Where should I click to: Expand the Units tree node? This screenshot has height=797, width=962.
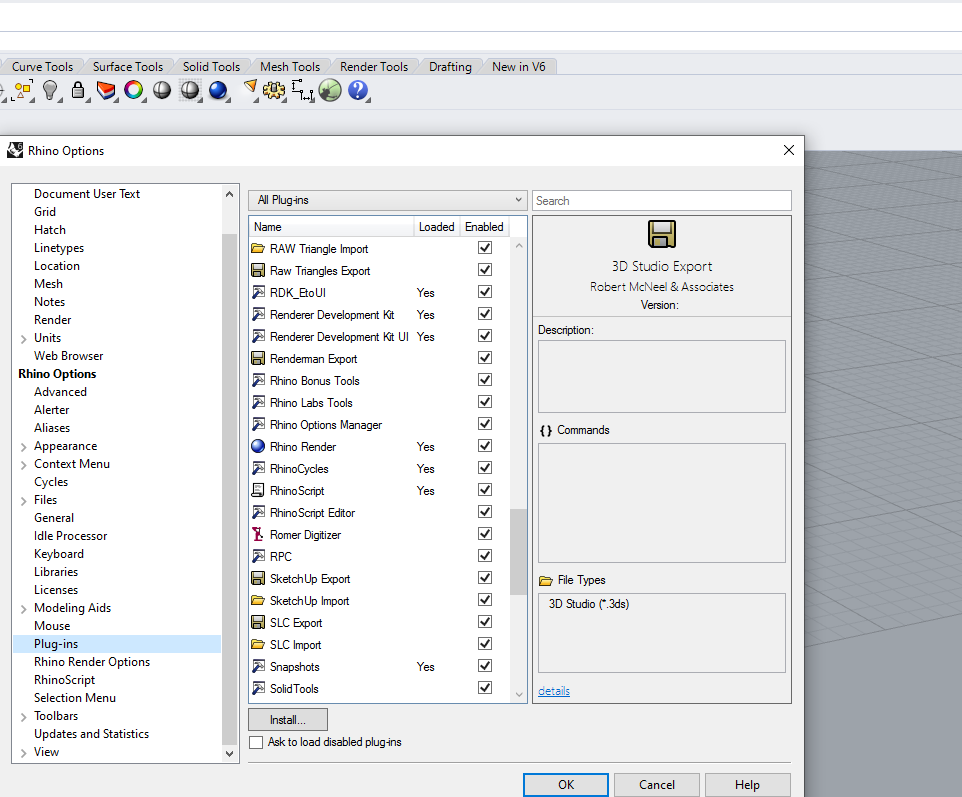(23, 339)
